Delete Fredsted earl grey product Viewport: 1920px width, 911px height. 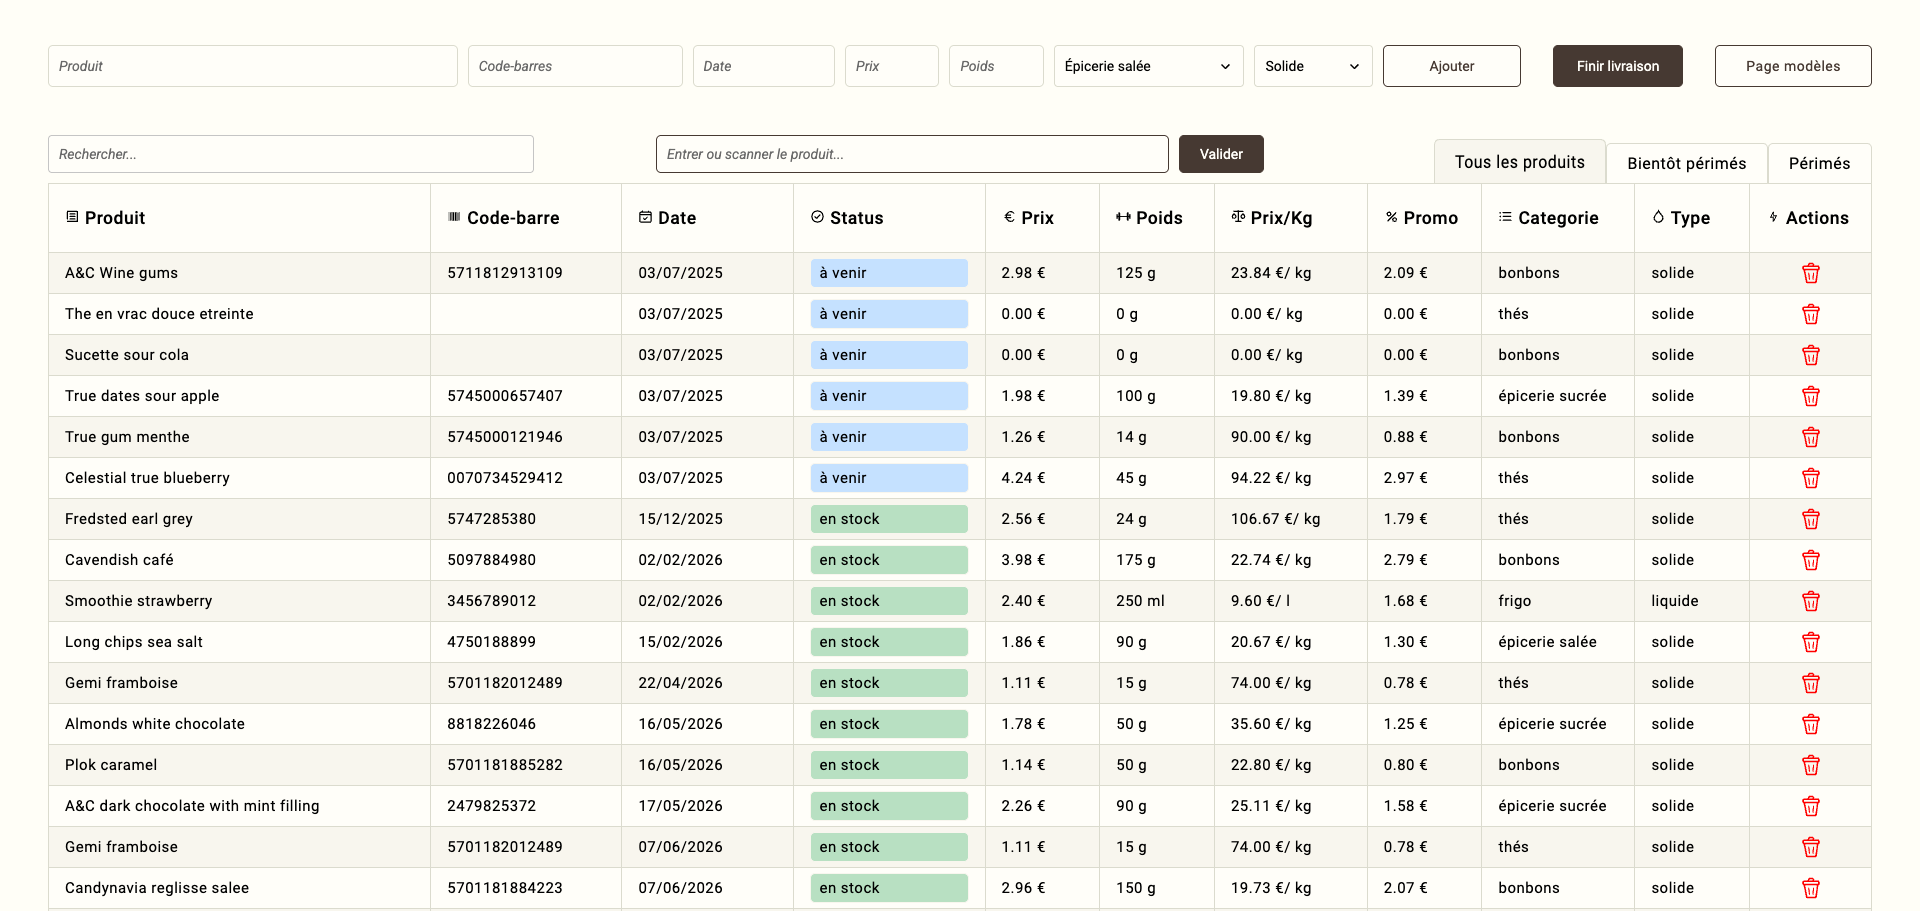1810,519
